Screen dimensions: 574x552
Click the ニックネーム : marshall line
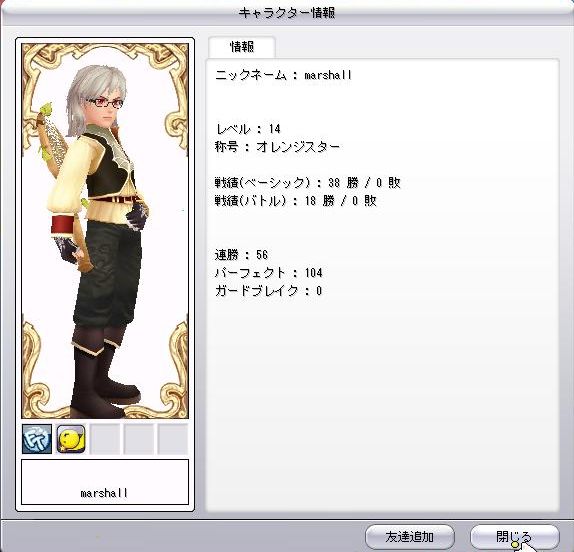tap(284, 75)
